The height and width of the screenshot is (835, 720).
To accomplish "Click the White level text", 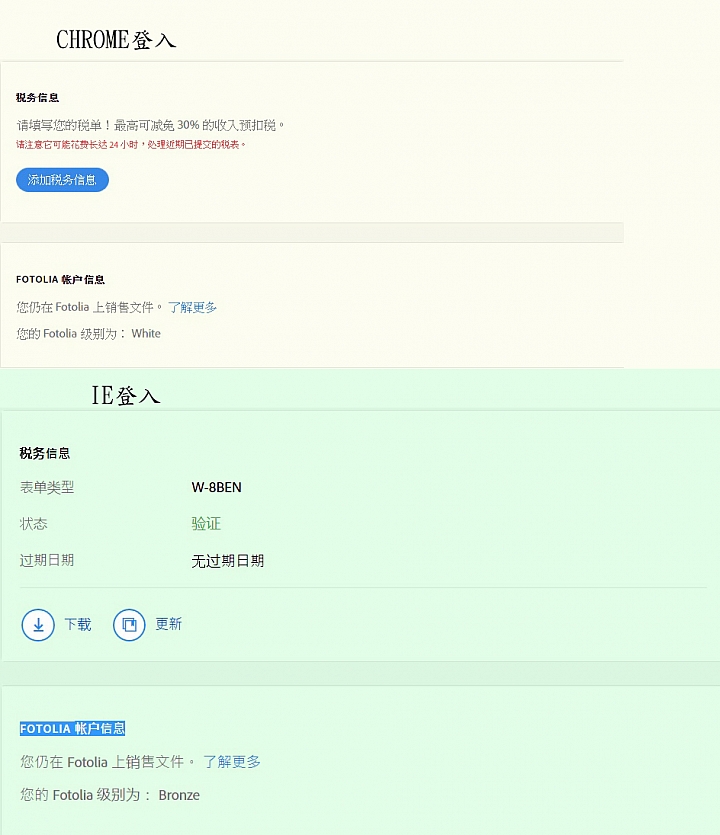I will 146,333.
